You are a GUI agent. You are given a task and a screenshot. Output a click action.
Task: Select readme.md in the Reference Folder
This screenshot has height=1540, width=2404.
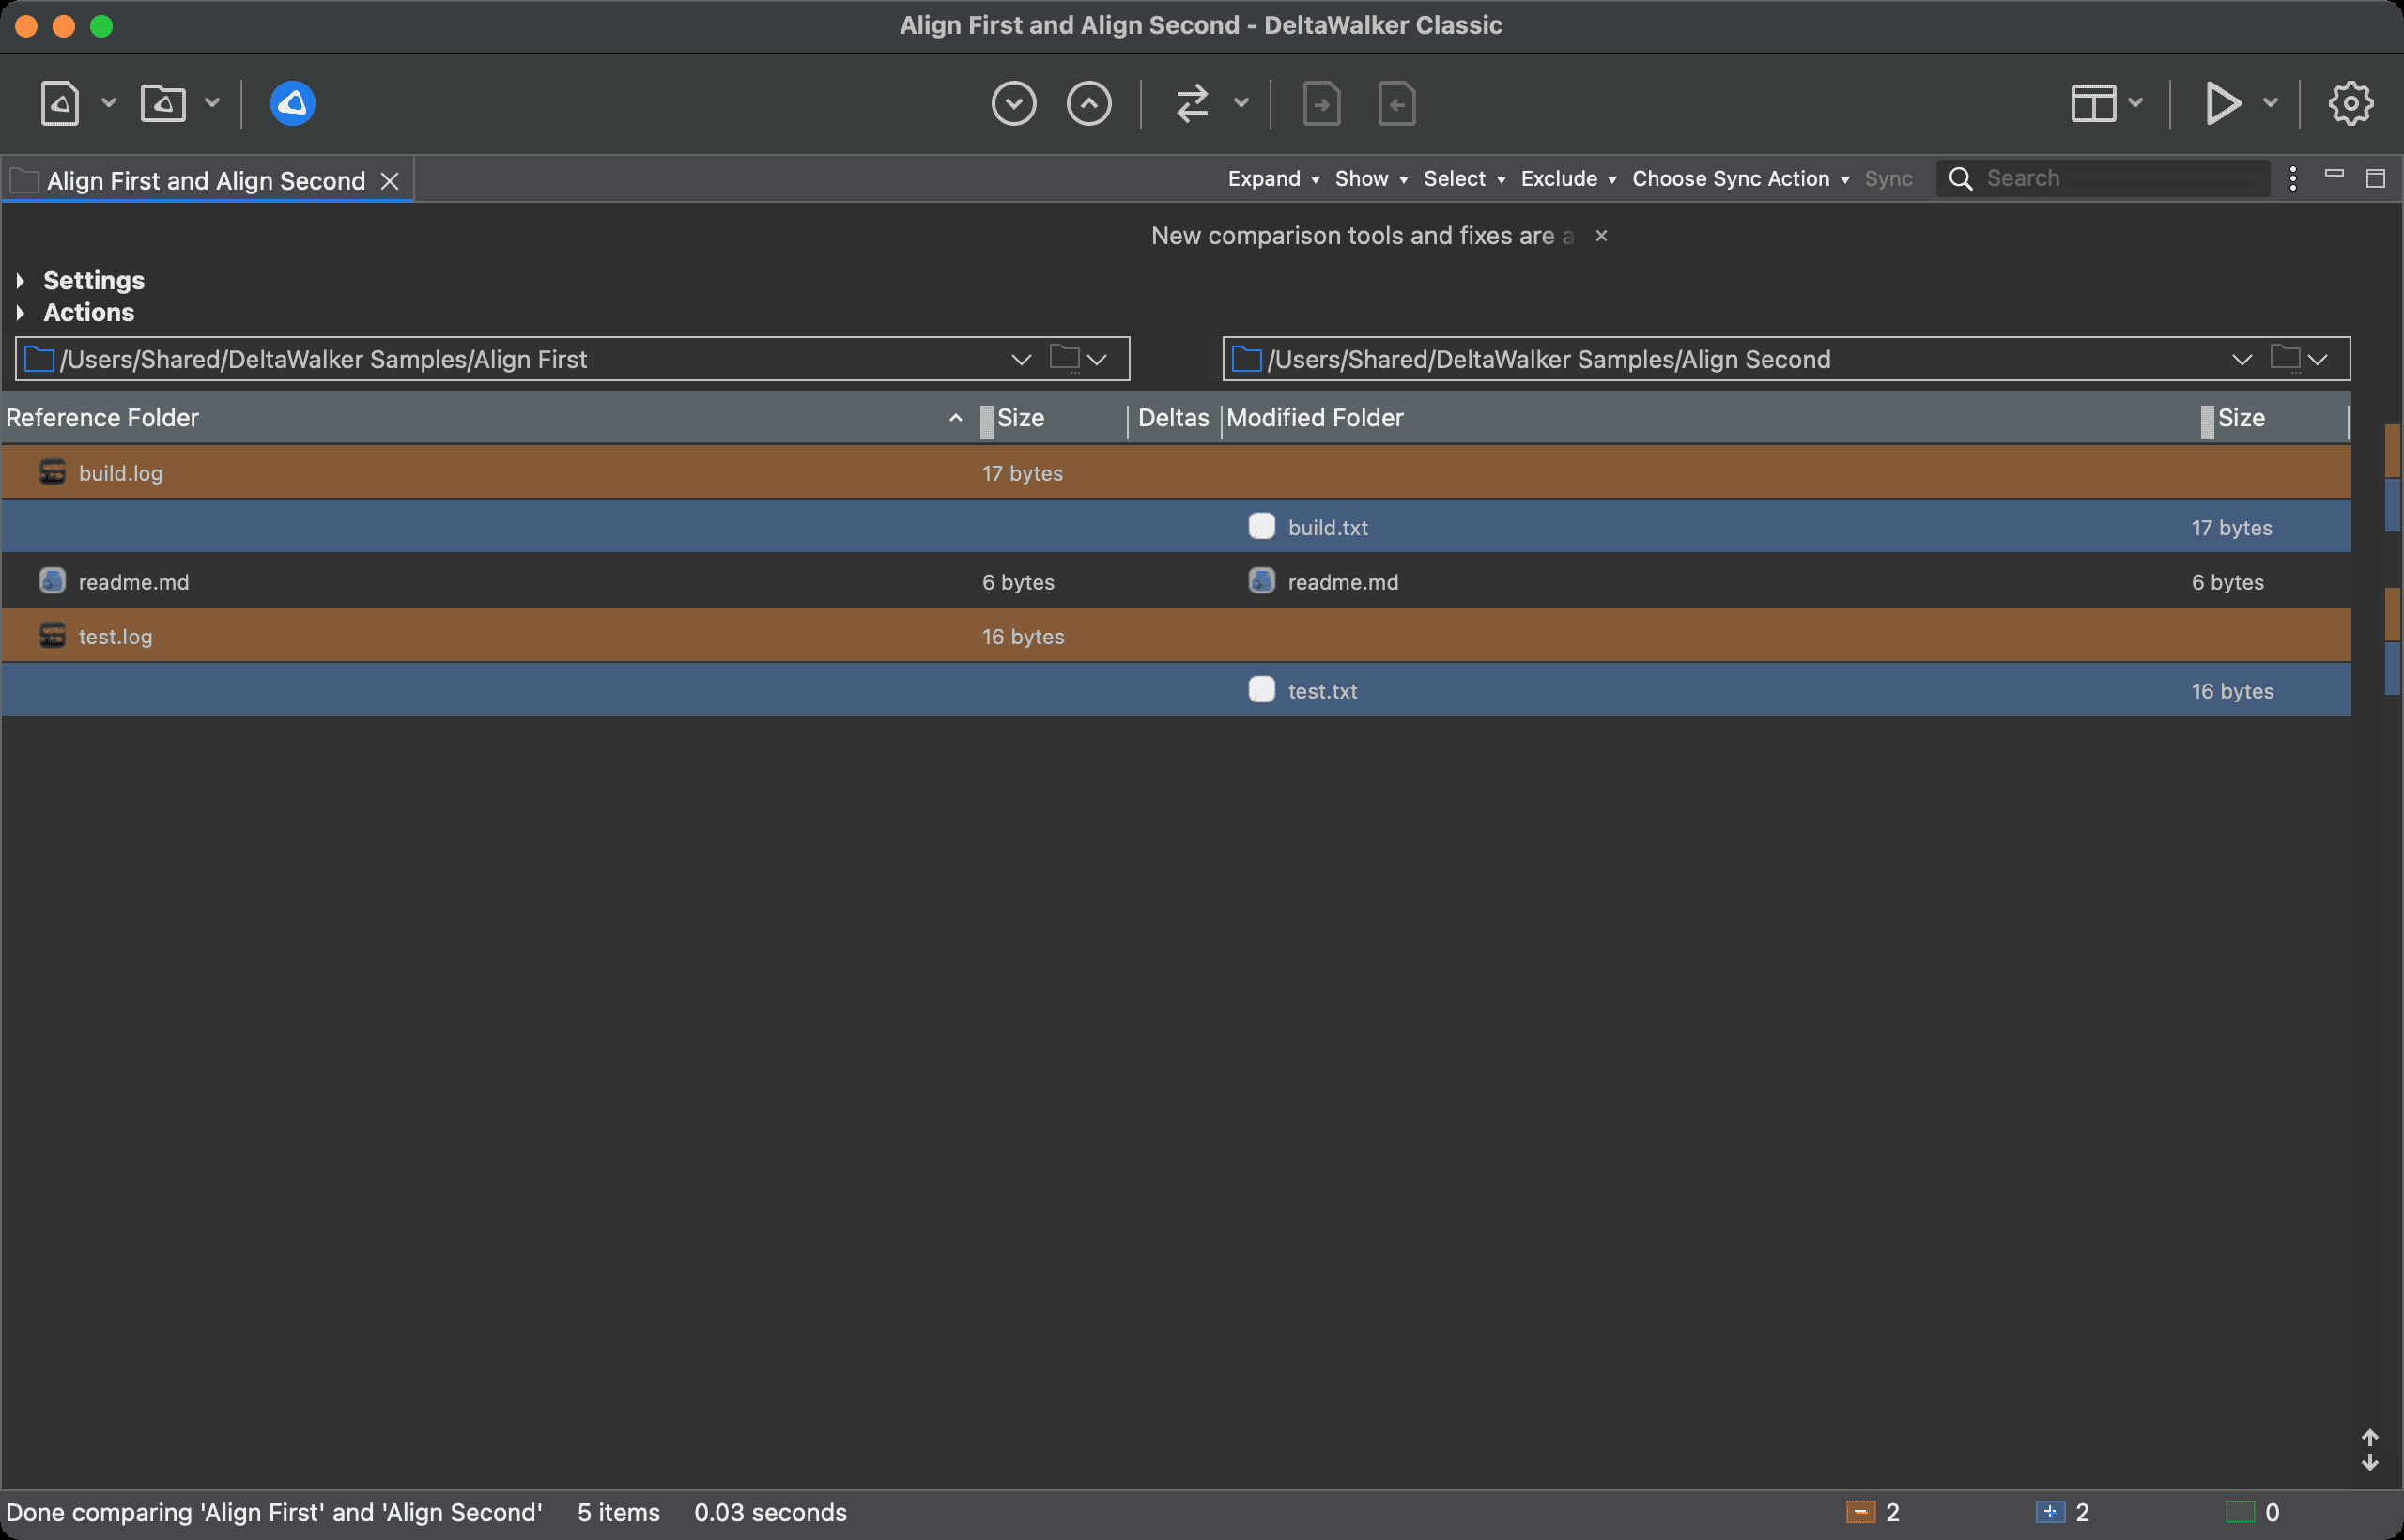coord(133,582)
